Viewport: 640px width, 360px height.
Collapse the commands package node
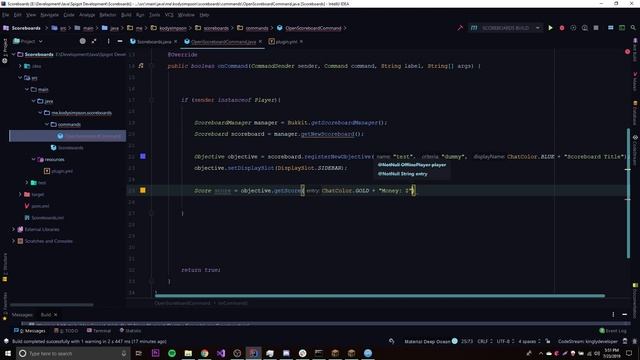[x=47, y=124]
